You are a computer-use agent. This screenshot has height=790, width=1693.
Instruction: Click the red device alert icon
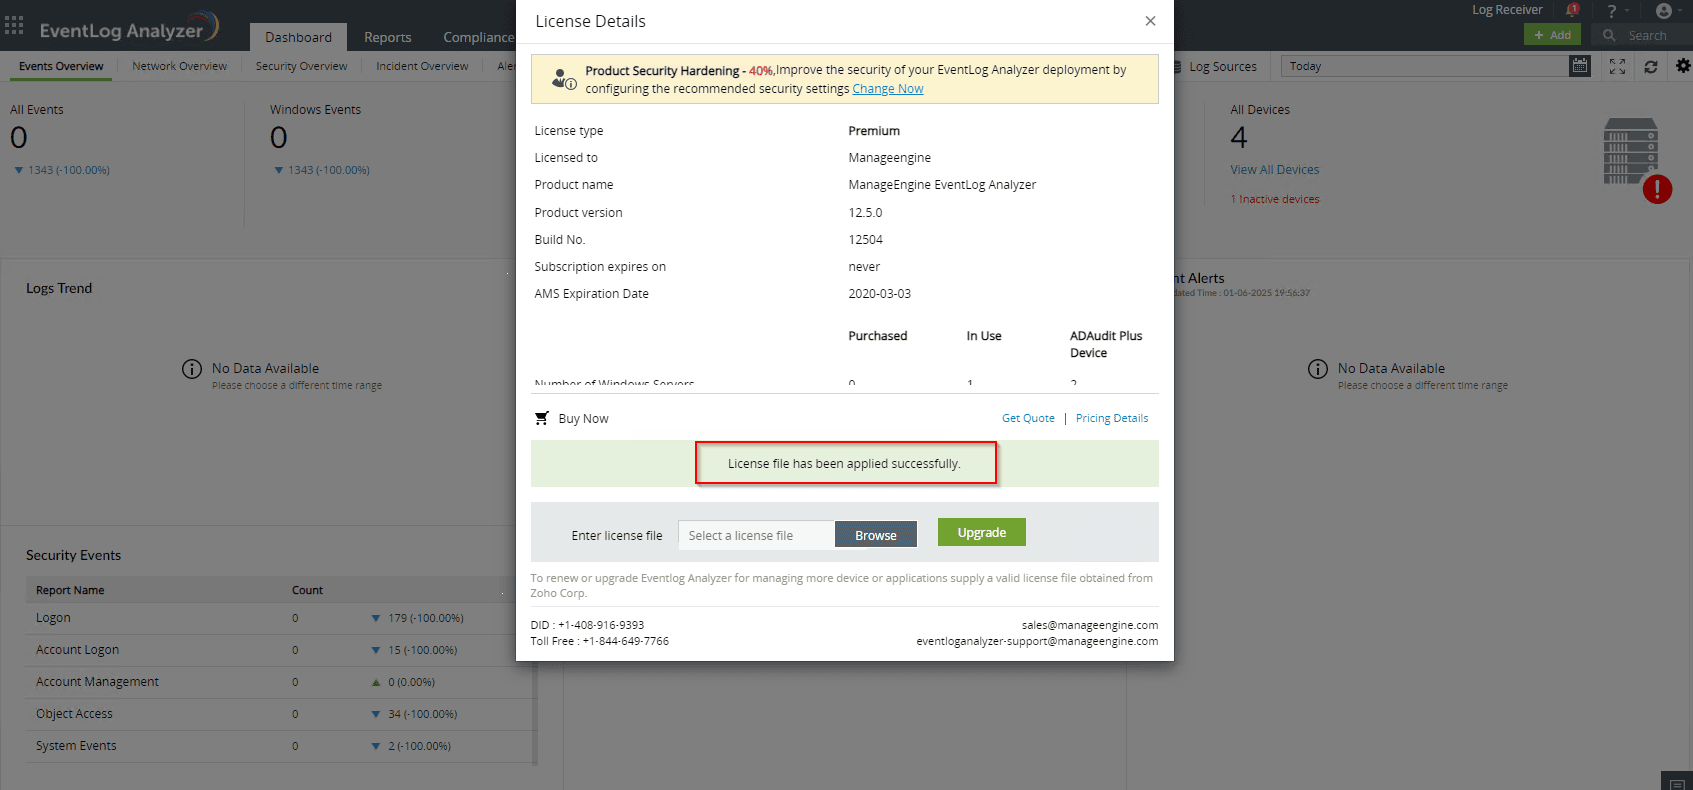(x=1657, y=189)
